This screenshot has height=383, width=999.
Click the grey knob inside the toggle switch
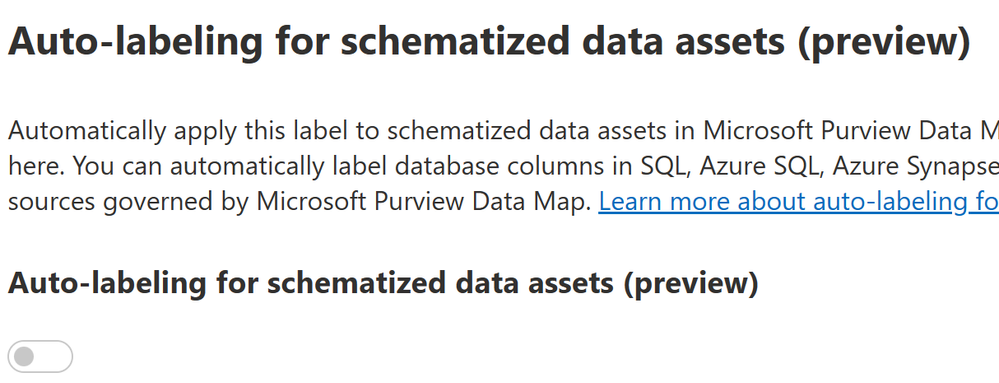point(24,356)
